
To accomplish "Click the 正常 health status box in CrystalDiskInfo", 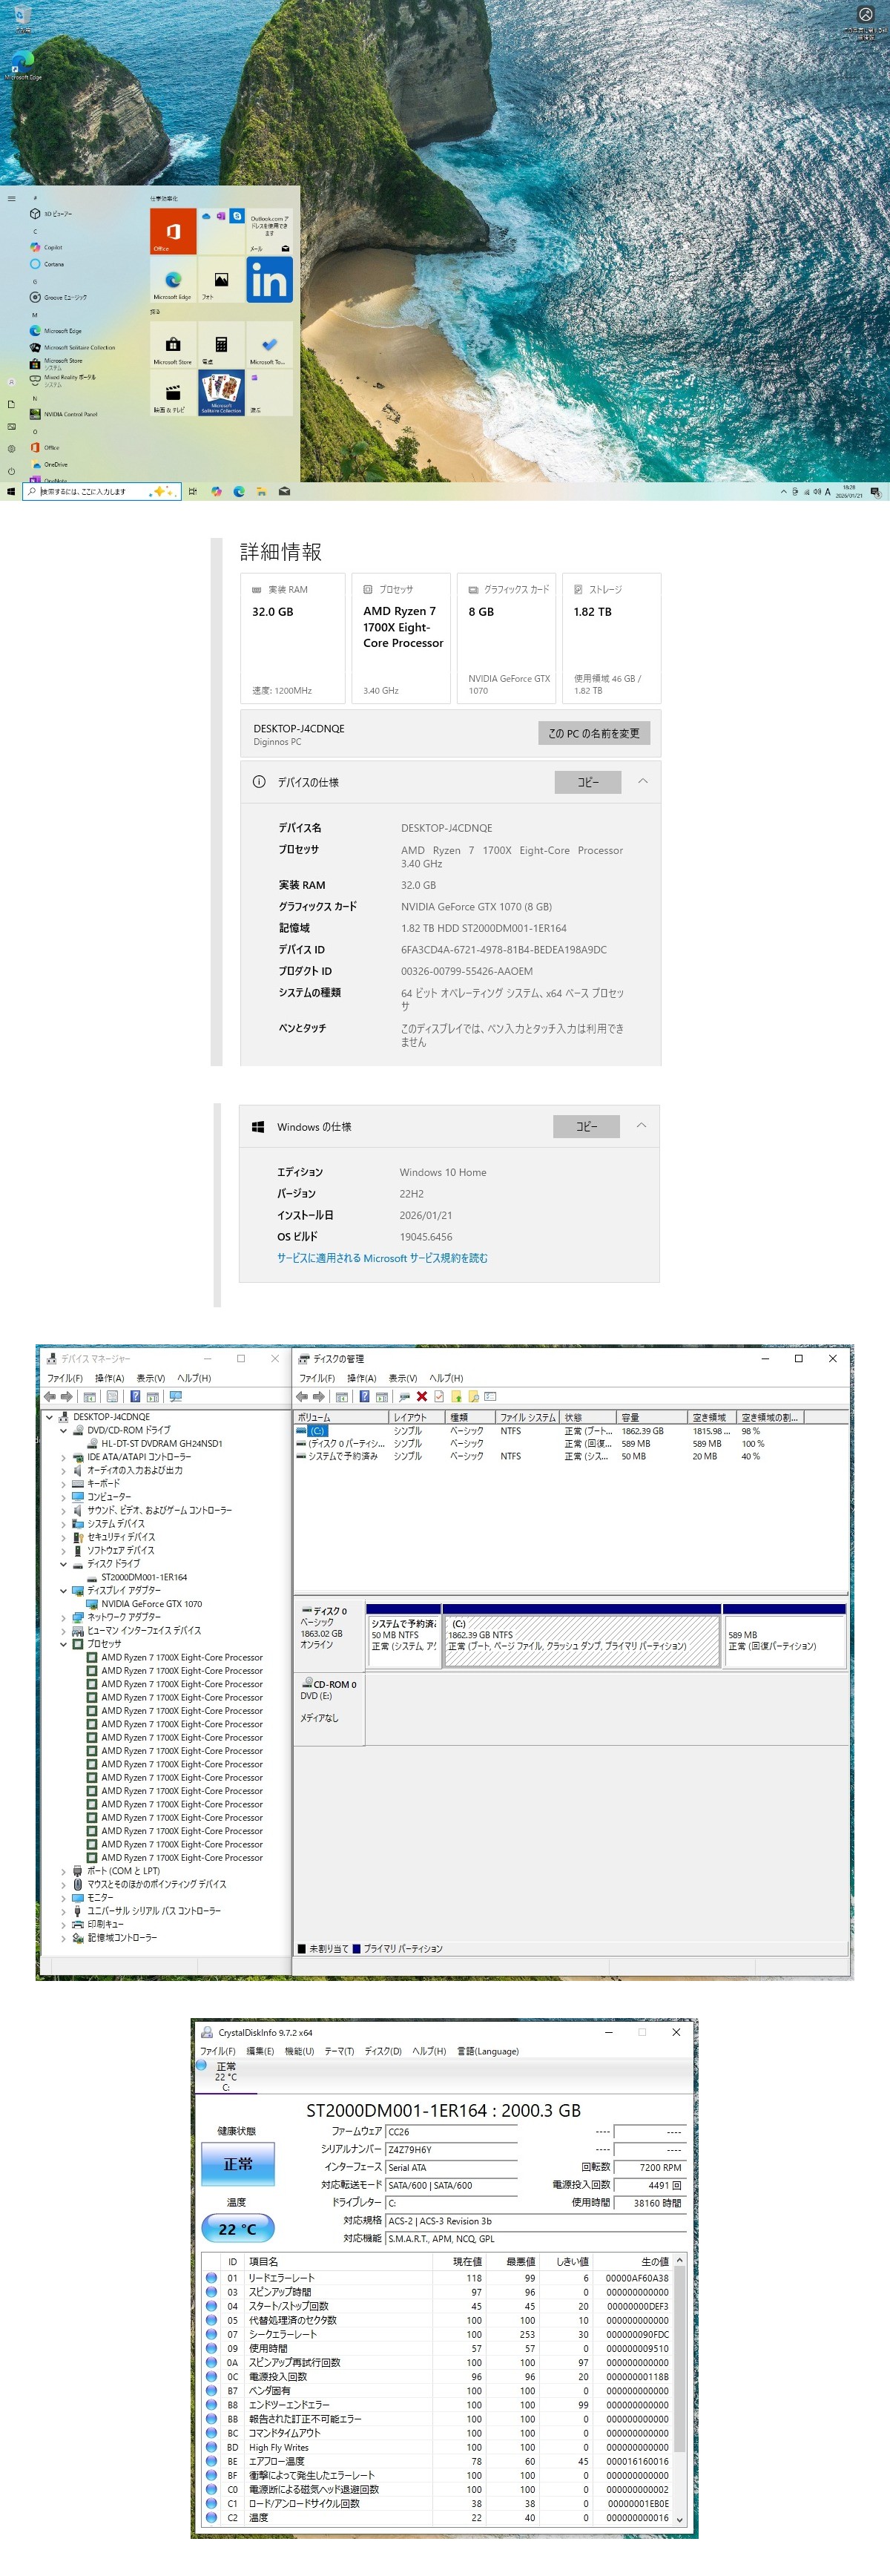I will pos(238,2164).
